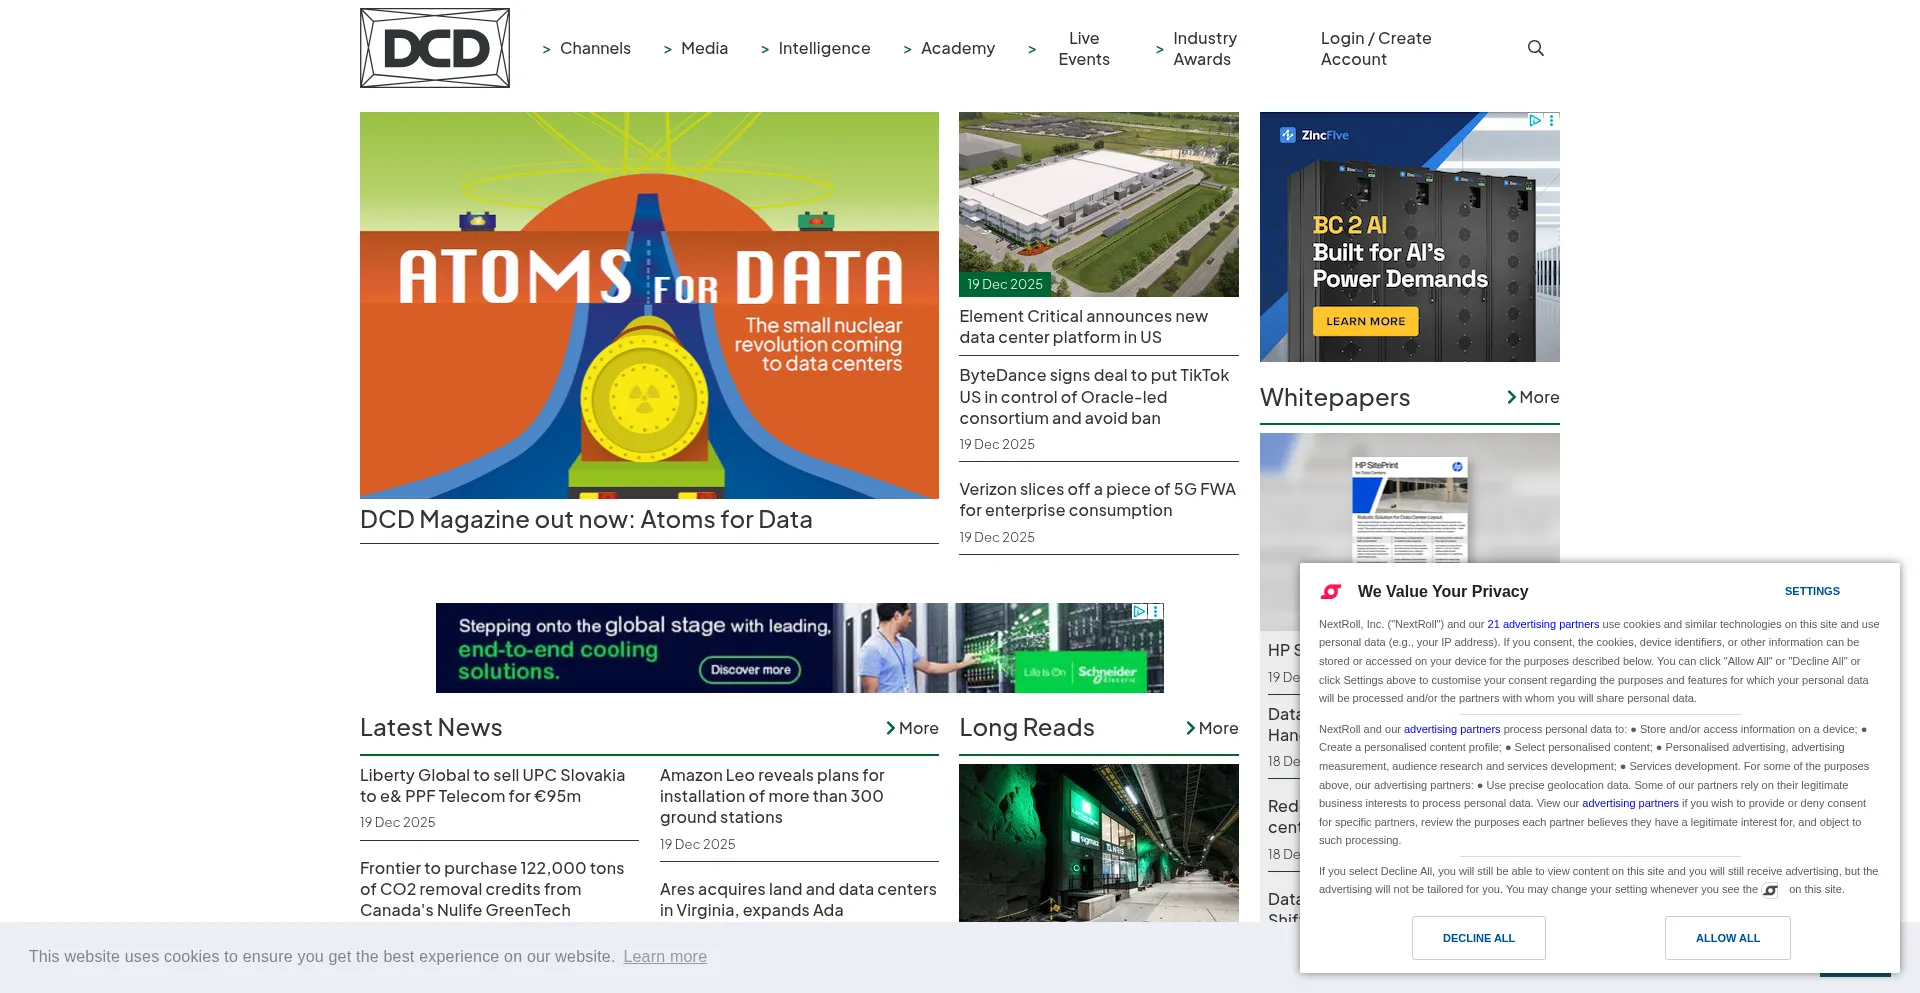Click ALLOW ALL in the privacy dialog
Screen dimensions: 1920x993
pyautogui.click(x=1727, y=938)
